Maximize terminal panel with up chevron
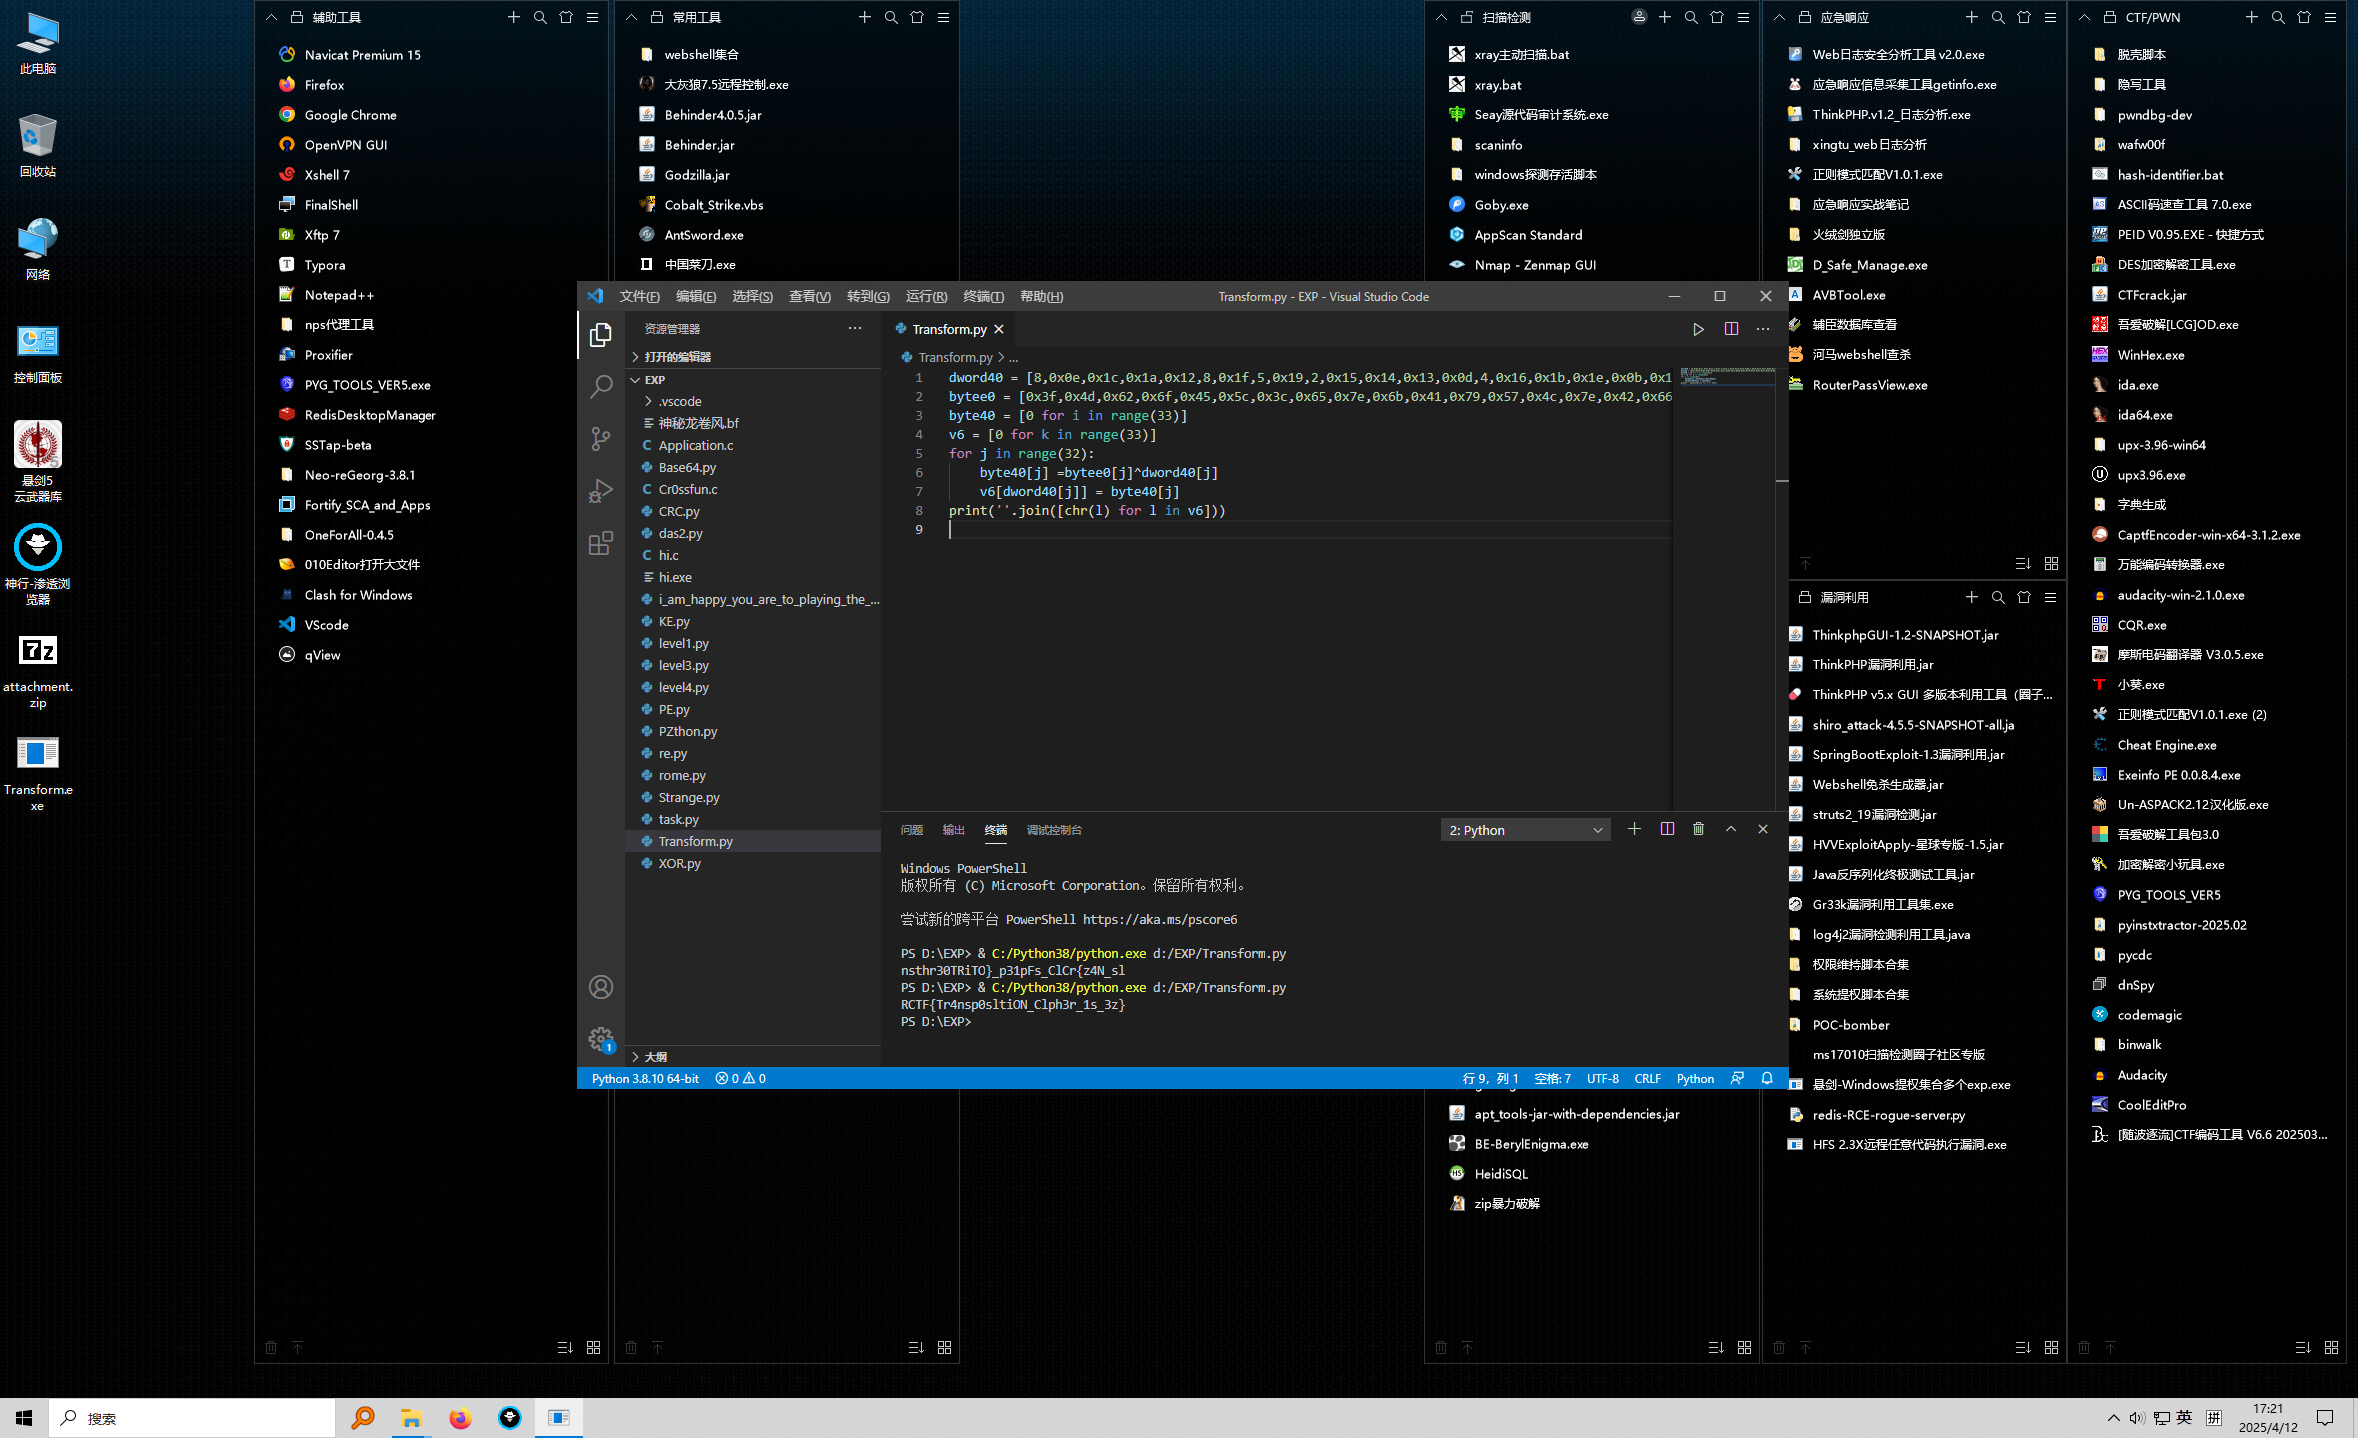Viewport: 2358px width, 1438px height. [1731, 829]
